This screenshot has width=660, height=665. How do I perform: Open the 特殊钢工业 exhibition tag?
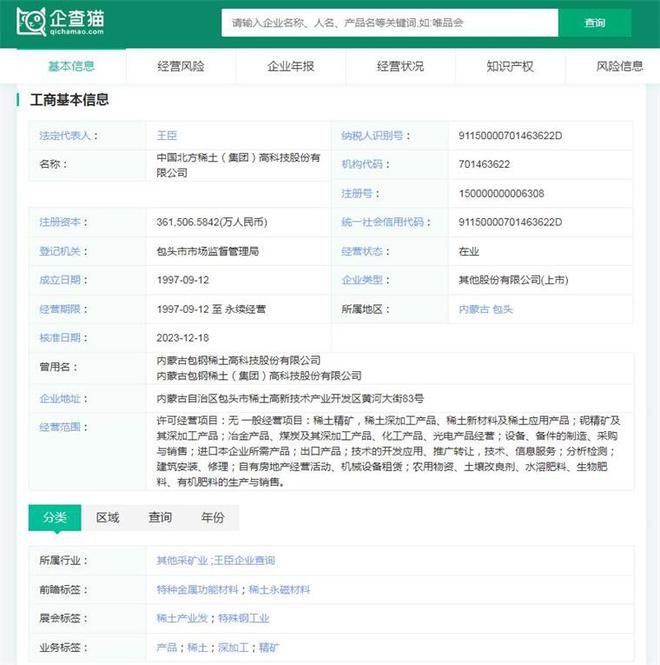tap(243, 619)
